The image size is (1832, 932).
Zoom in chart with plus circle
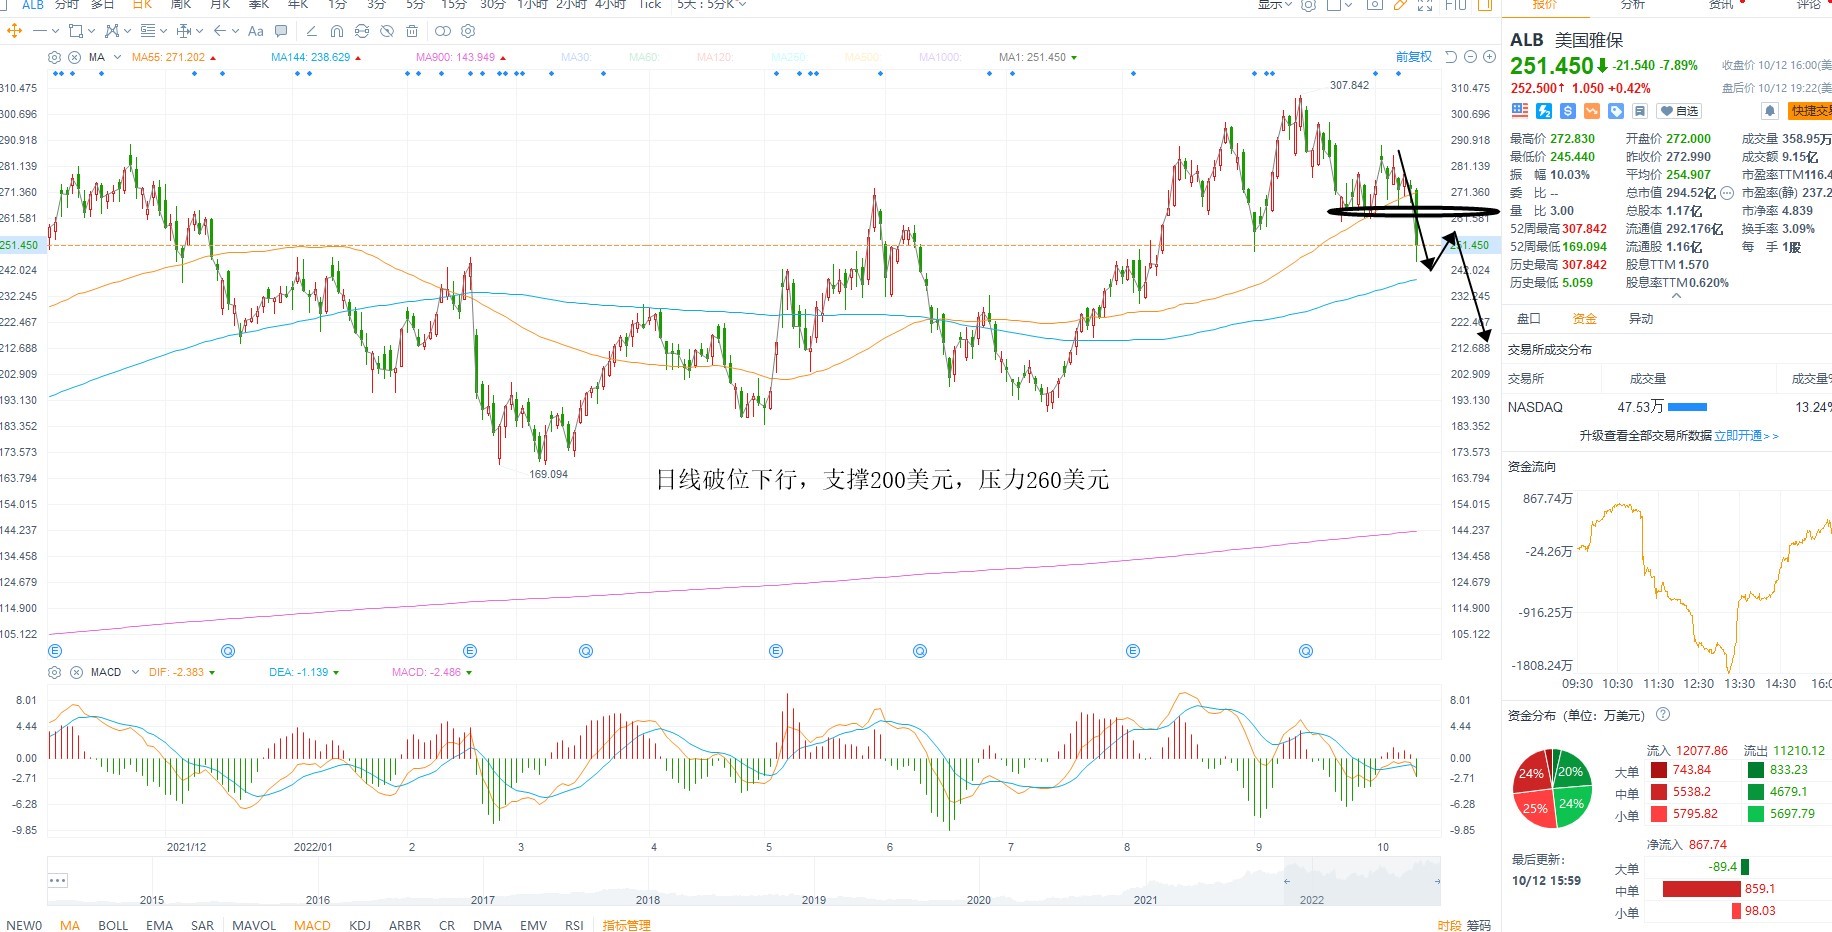tap(1489, 57)
